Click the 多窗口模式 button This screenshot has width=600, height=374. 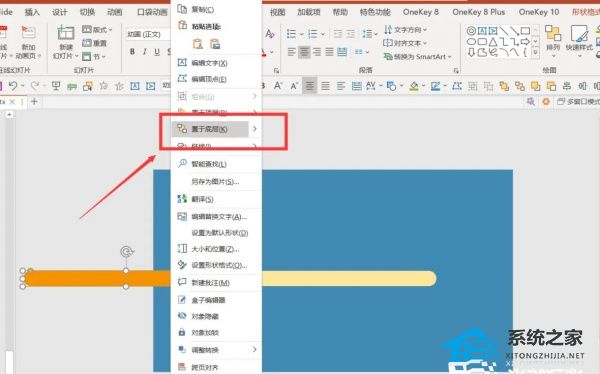[x=578, y=101]
